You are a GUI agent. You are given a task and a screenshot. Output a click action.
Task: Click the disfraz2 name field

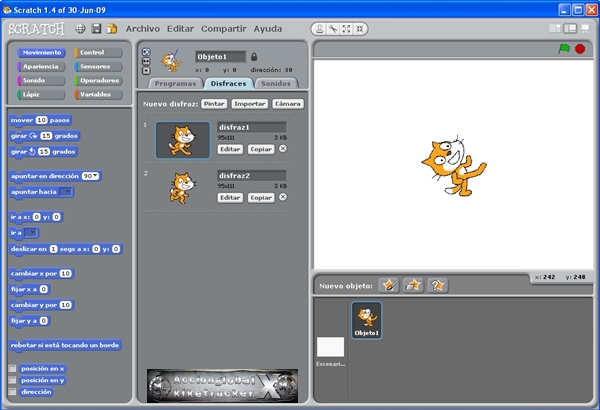click(252, 175)
